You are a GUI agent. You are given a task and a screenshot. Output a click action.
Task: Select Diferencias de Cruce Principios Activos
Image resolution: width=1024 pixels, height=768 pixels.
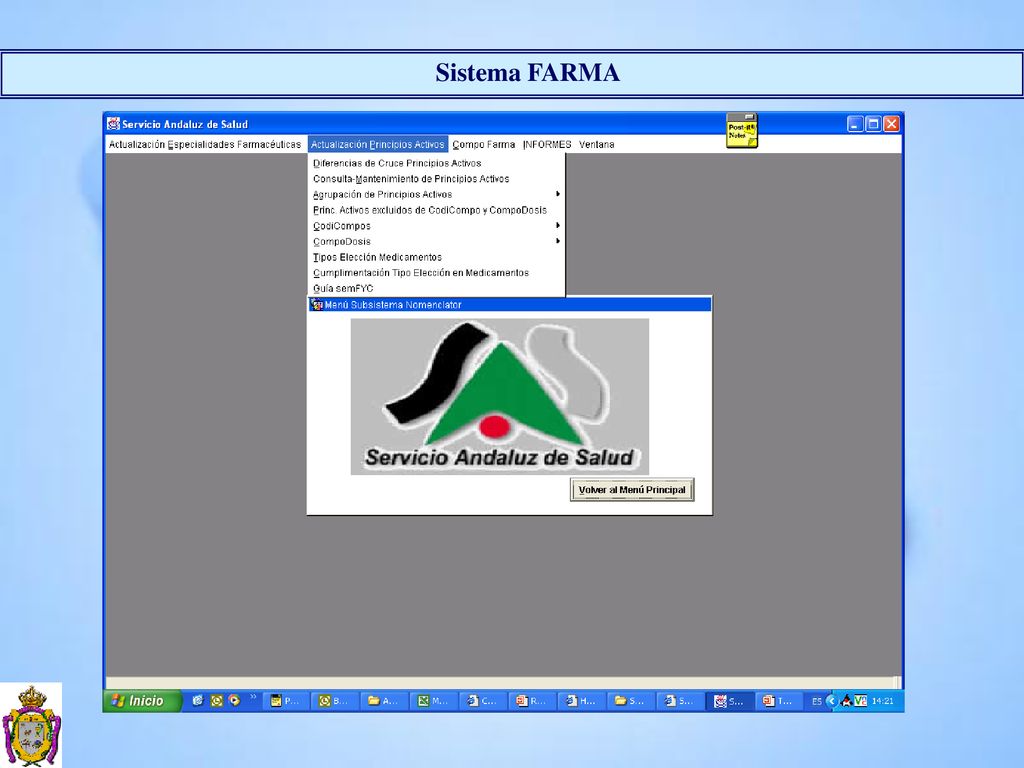click(436, 163)
